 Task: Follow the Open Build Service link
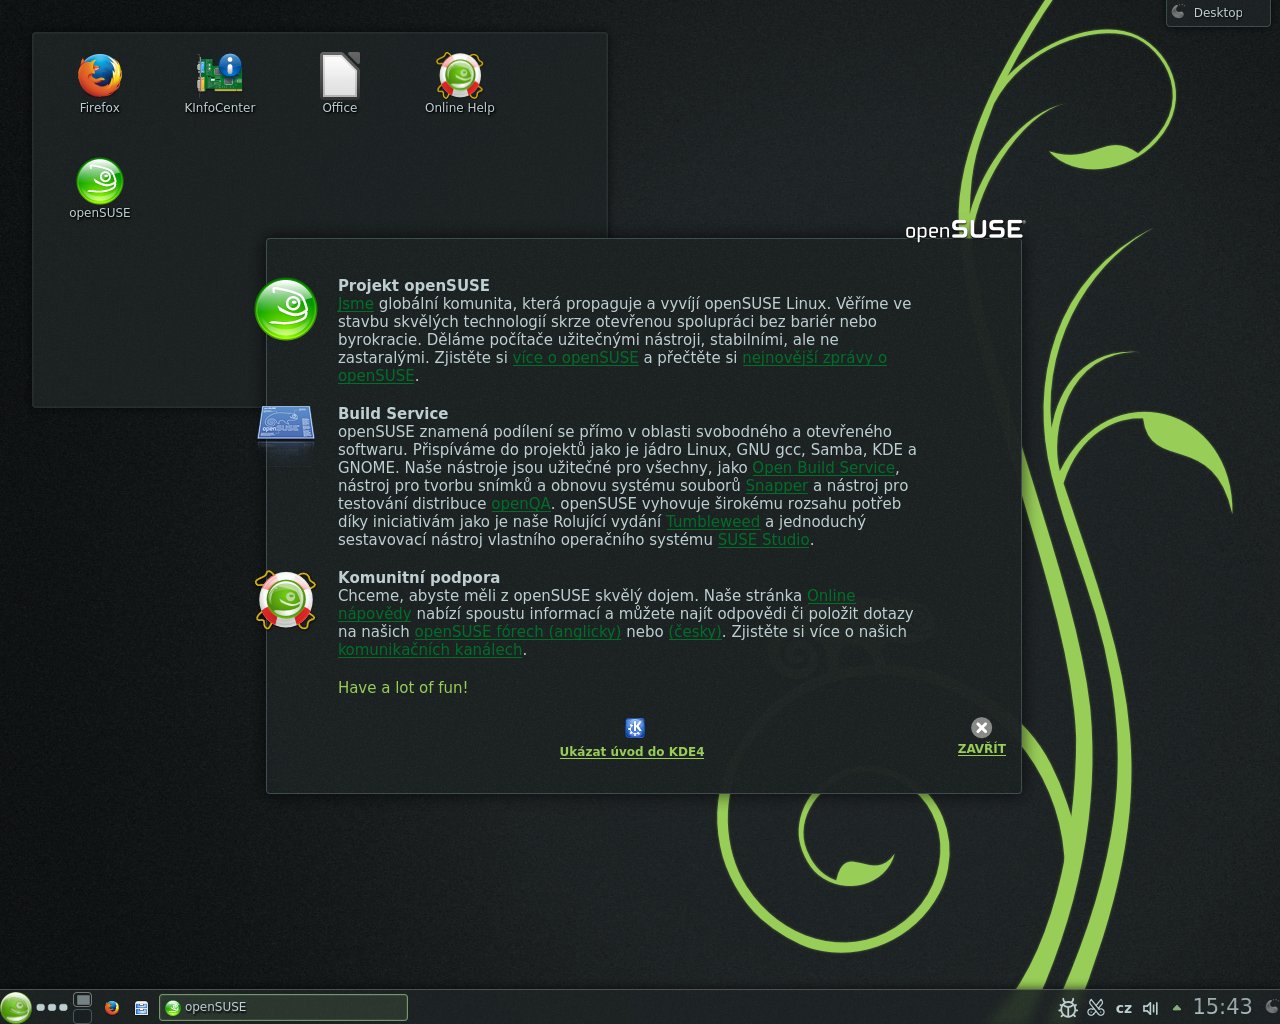(823, 468)
